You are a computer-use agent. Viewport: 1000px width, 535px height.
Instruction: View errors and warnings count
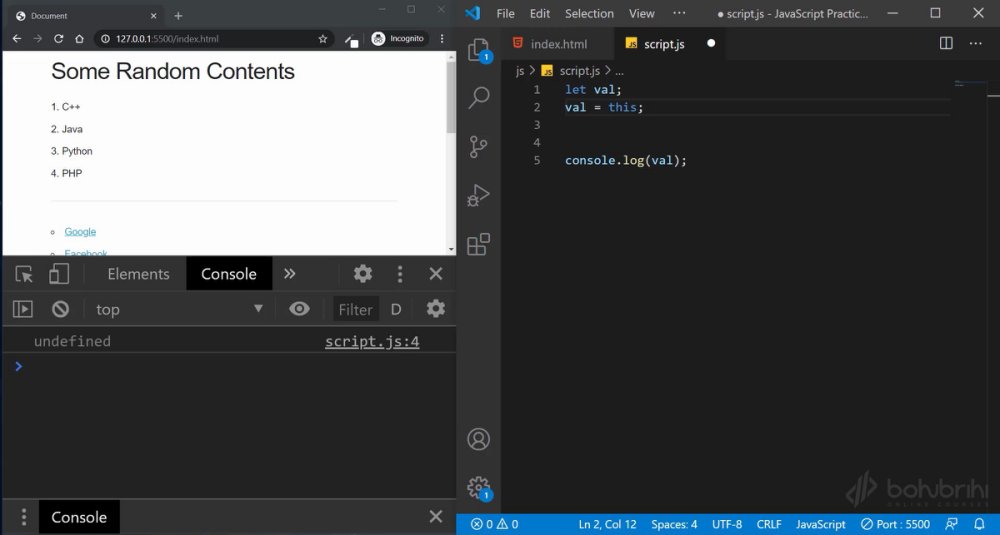pyautogui.click(x=494, y=524)
